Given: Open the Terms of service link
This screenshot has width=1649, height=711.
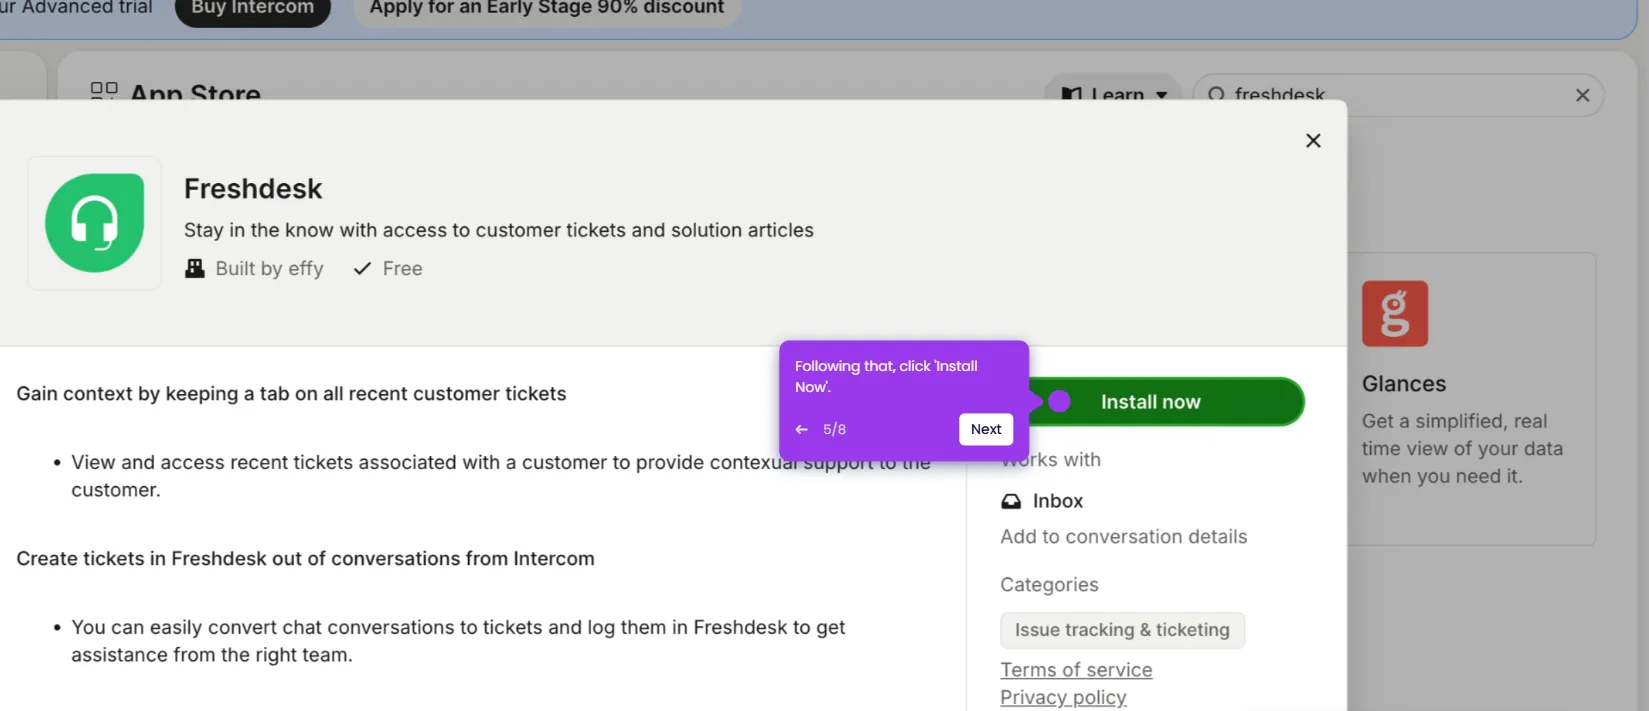Looking at the screenshot, I should 1076,670.
